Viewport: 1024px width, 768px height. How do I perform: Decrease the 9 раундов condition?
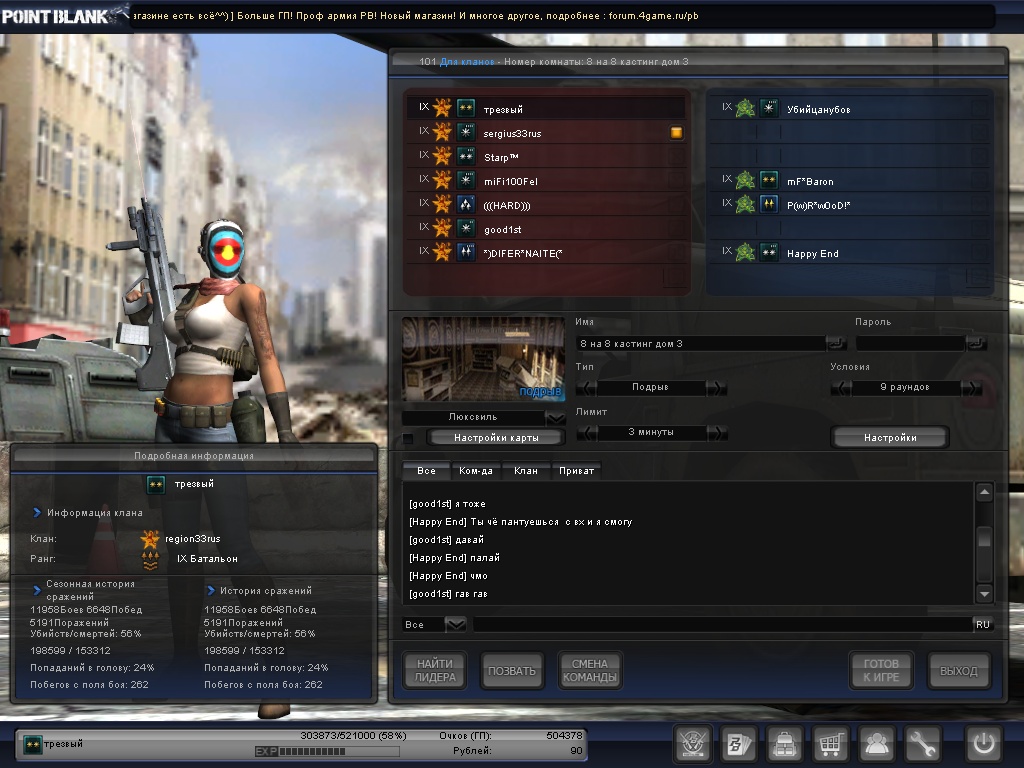[840, 388]
